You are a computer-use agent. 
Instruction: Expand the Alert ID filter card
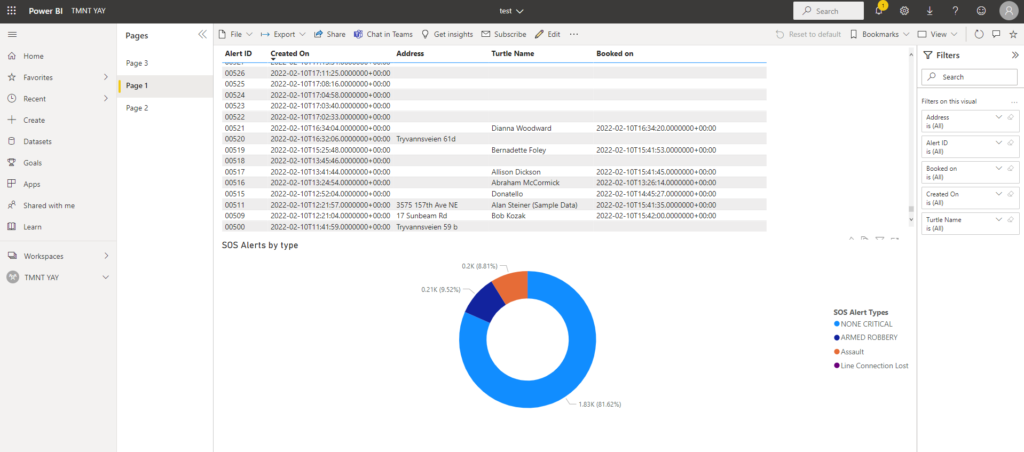point(998,142)
